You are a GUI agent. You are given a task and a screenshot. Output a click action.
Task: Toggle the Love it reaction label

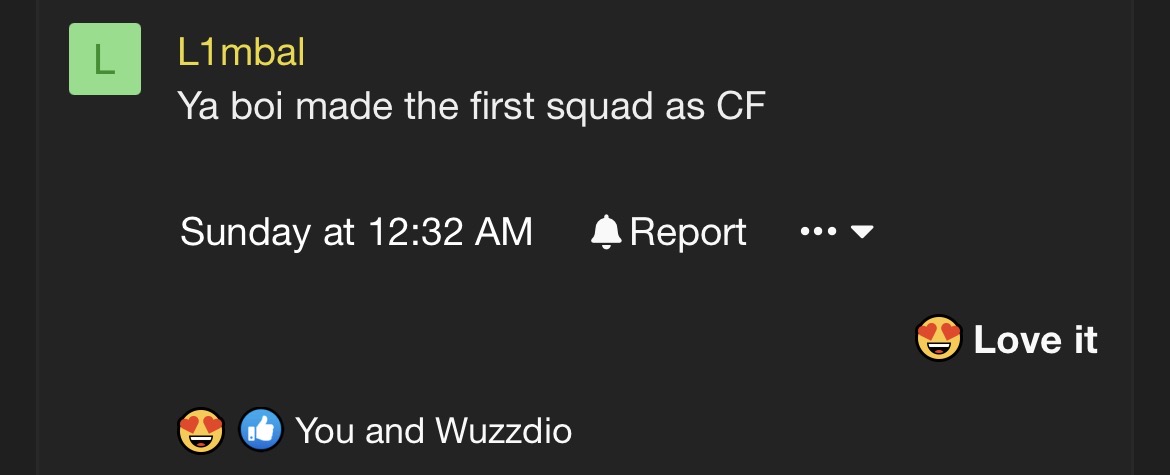1035,340
